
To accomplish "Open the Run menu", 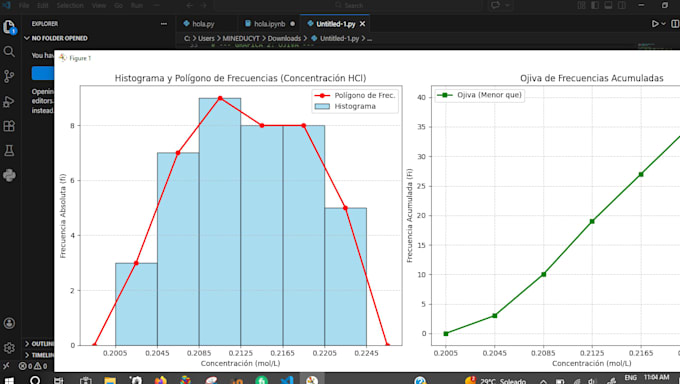I will click(x=137, y=5).
